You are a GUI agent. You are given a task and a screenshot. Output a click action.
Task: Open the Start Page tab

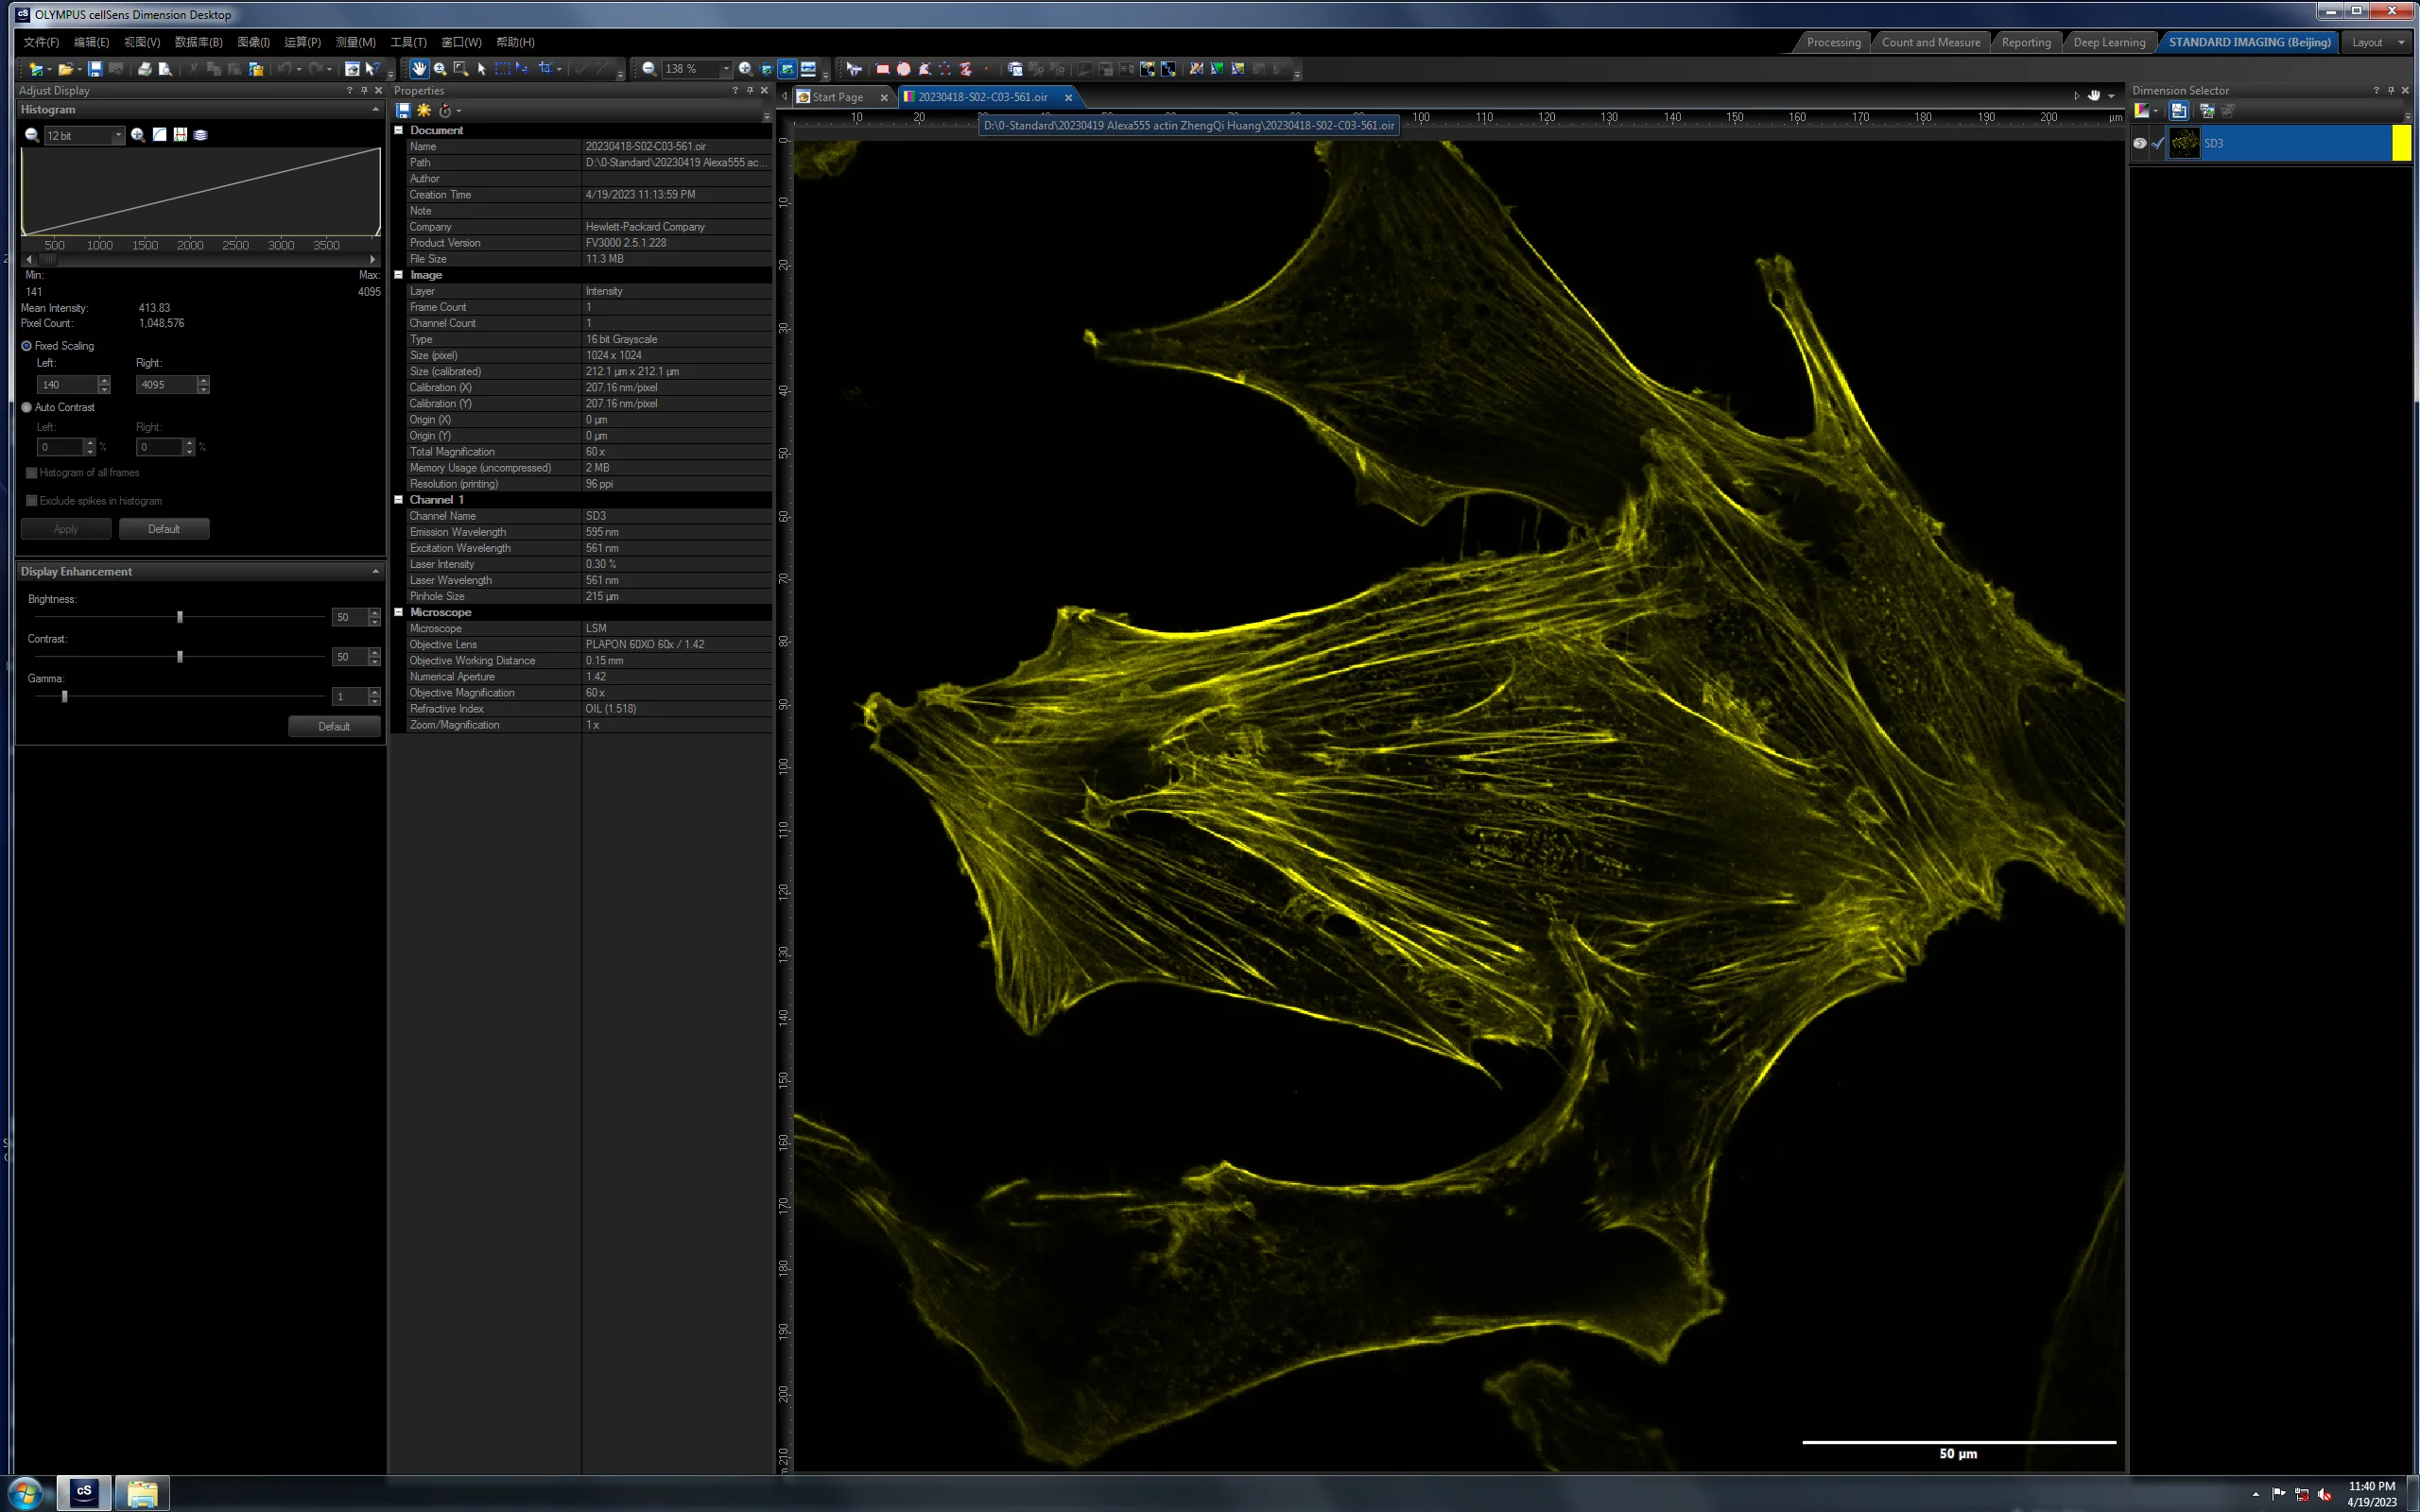click(837, 97)
